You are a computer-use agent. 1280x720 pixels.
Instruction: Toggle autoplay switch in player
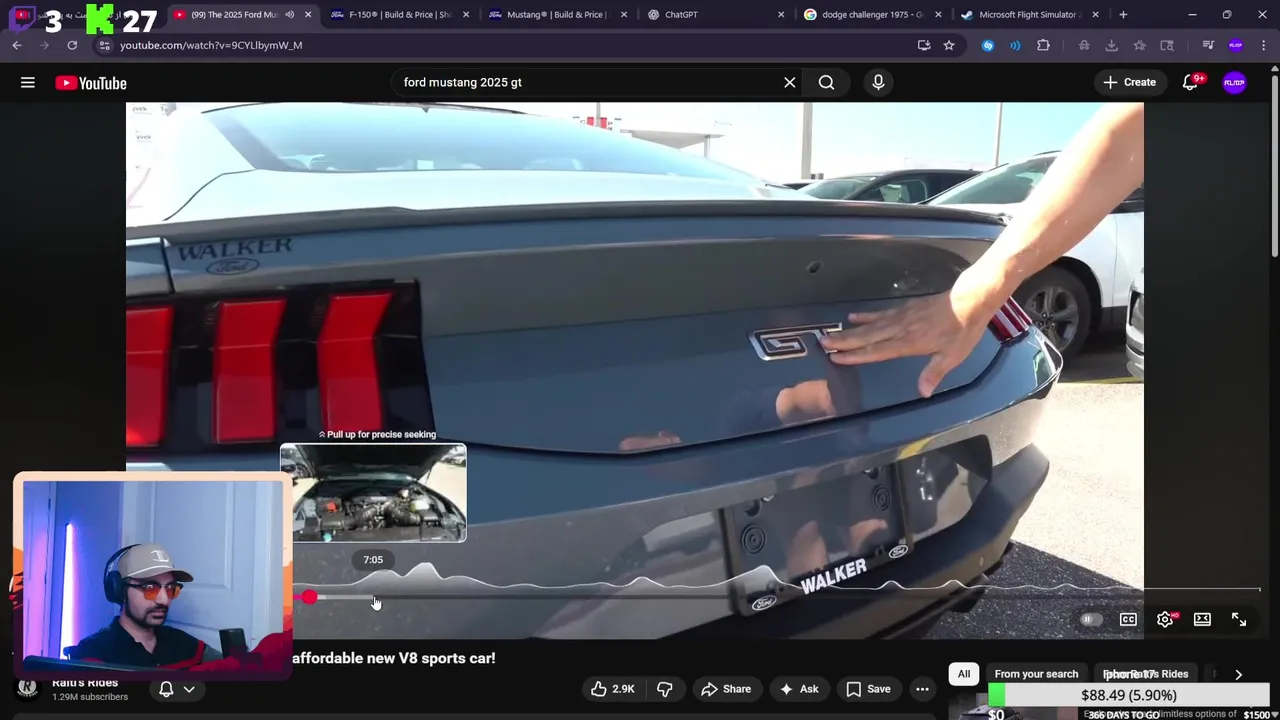point(1091,620)
